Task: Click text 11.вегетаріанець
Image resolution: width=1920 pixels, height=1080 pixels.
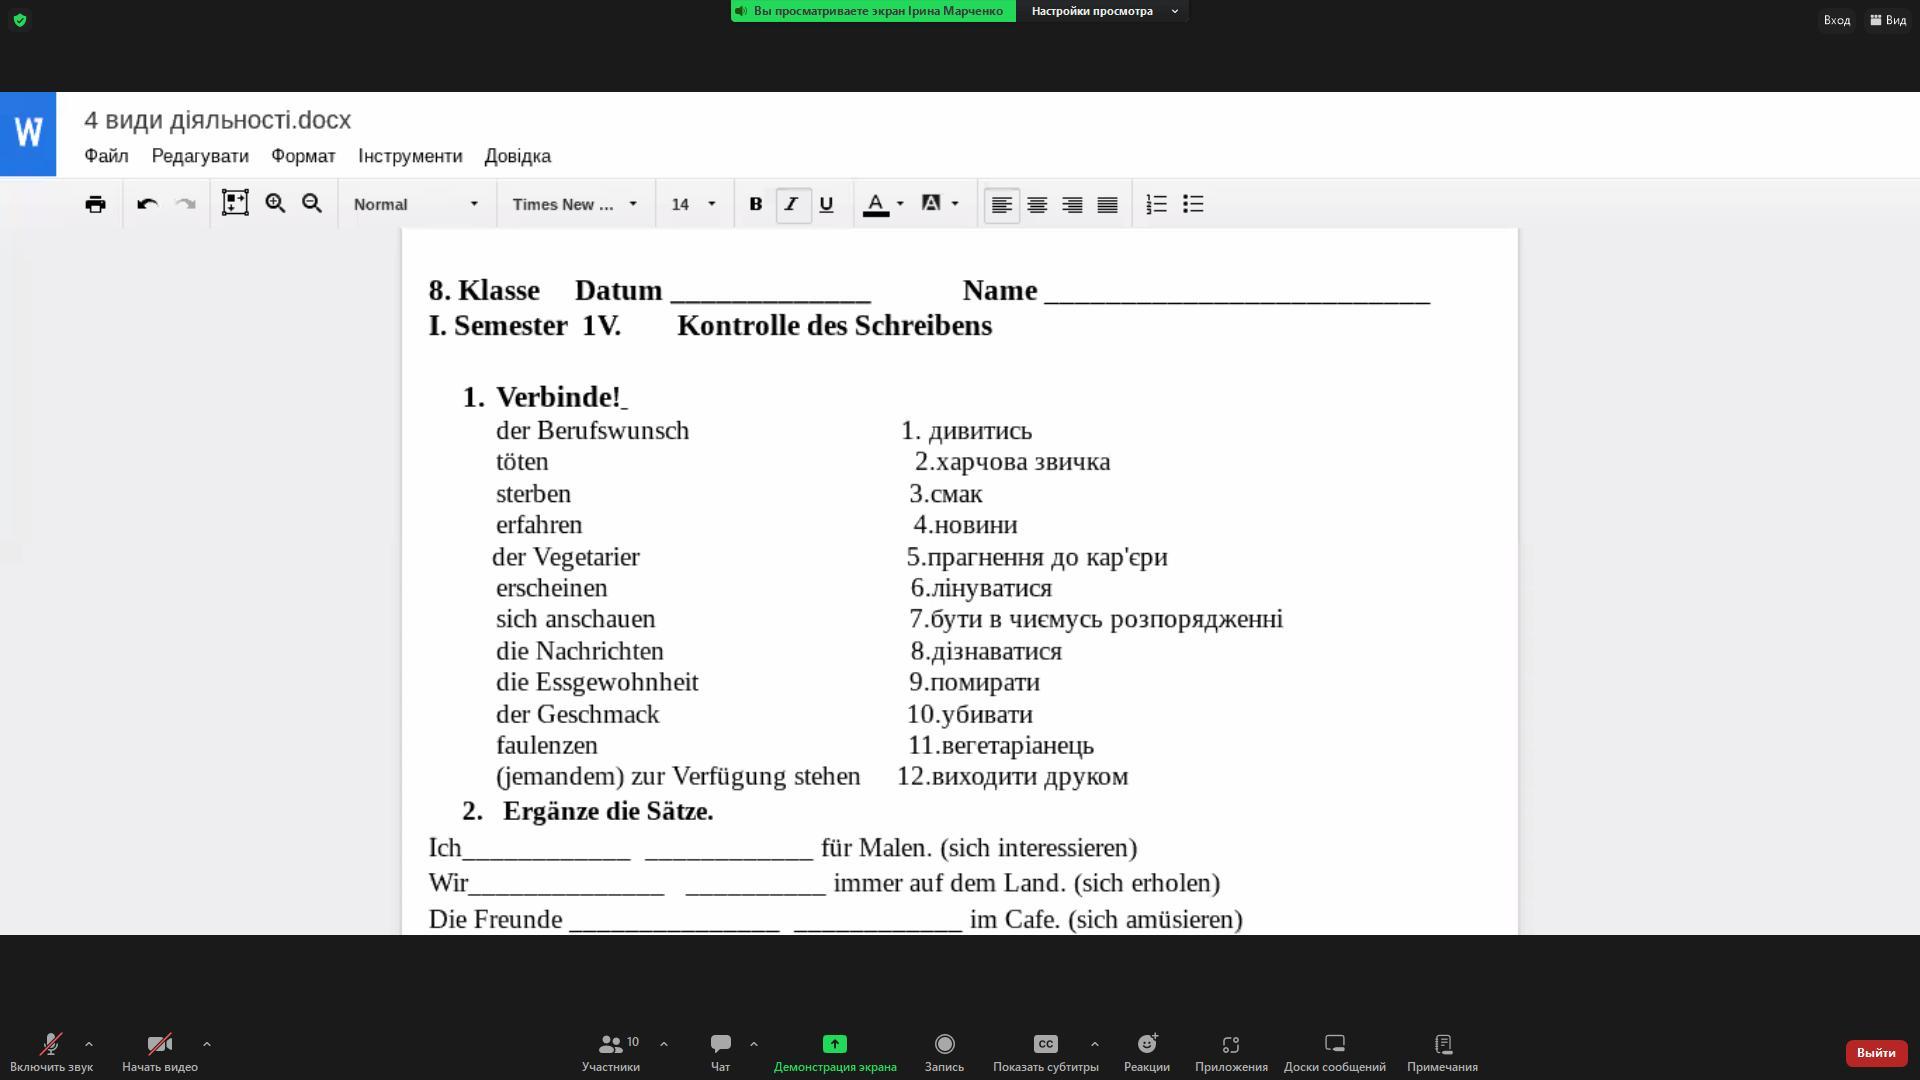Action: click(1001, 746)
